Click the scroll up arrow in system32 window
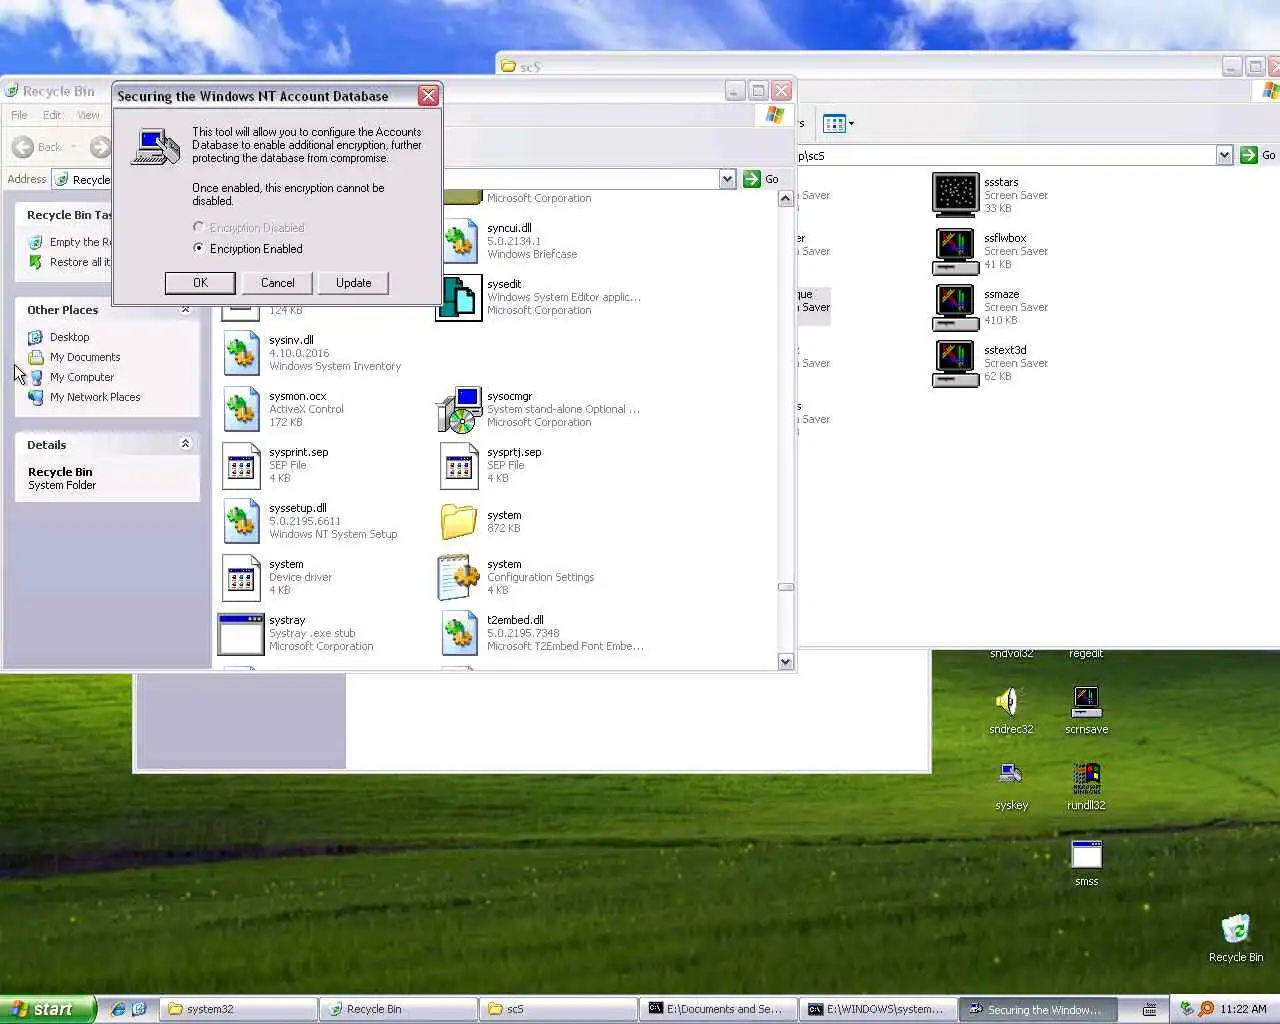 [785, 198]
